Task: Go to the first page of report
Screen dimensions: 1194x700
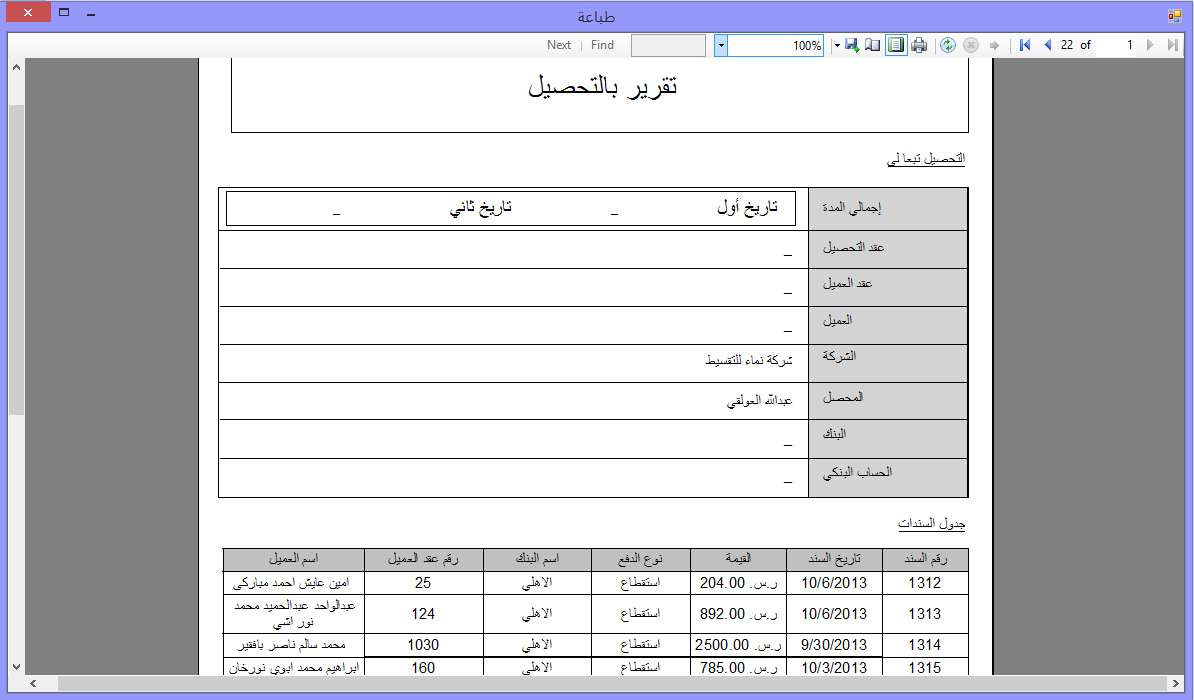Action: [x=1025, y=45]
